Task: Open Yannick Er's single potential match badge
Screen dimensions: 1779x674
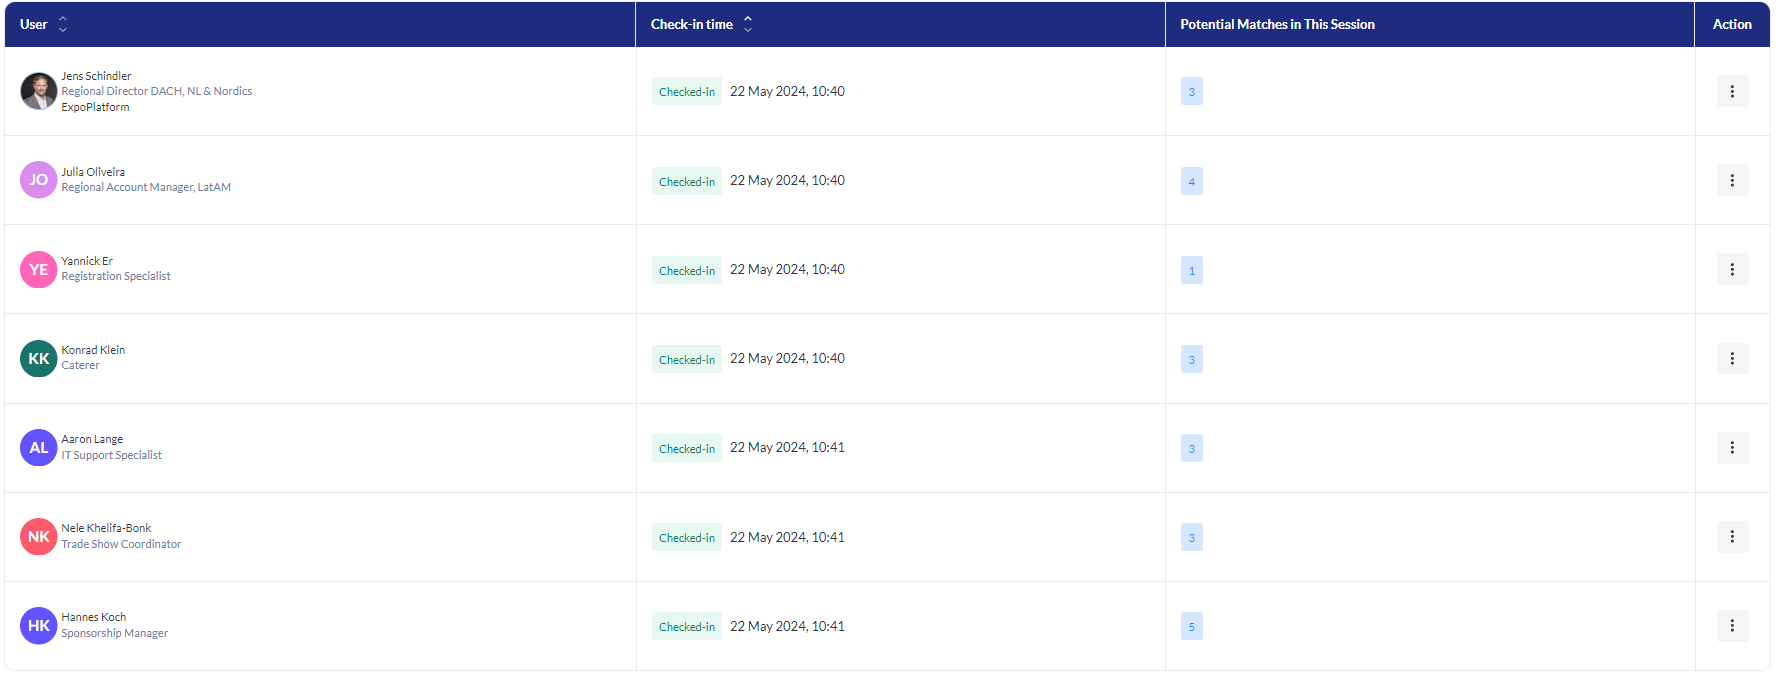Action: 1191,270
